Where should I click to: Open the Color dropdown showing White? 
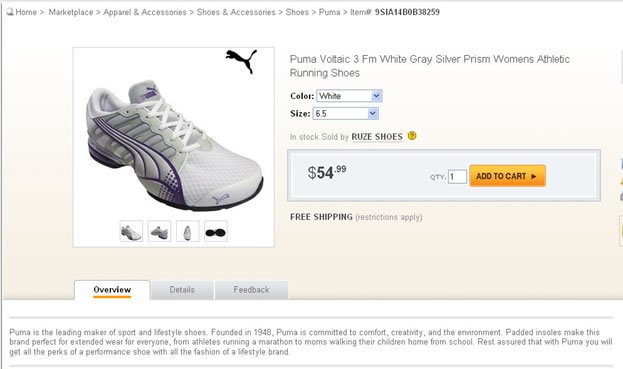click(349, 96)
